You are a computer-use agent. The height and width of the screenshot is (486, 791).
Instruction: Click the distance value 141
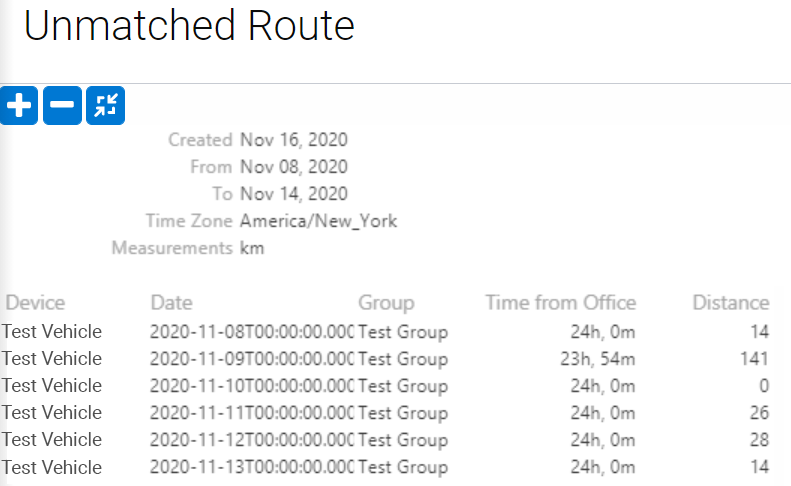click(x=754, y=359)
